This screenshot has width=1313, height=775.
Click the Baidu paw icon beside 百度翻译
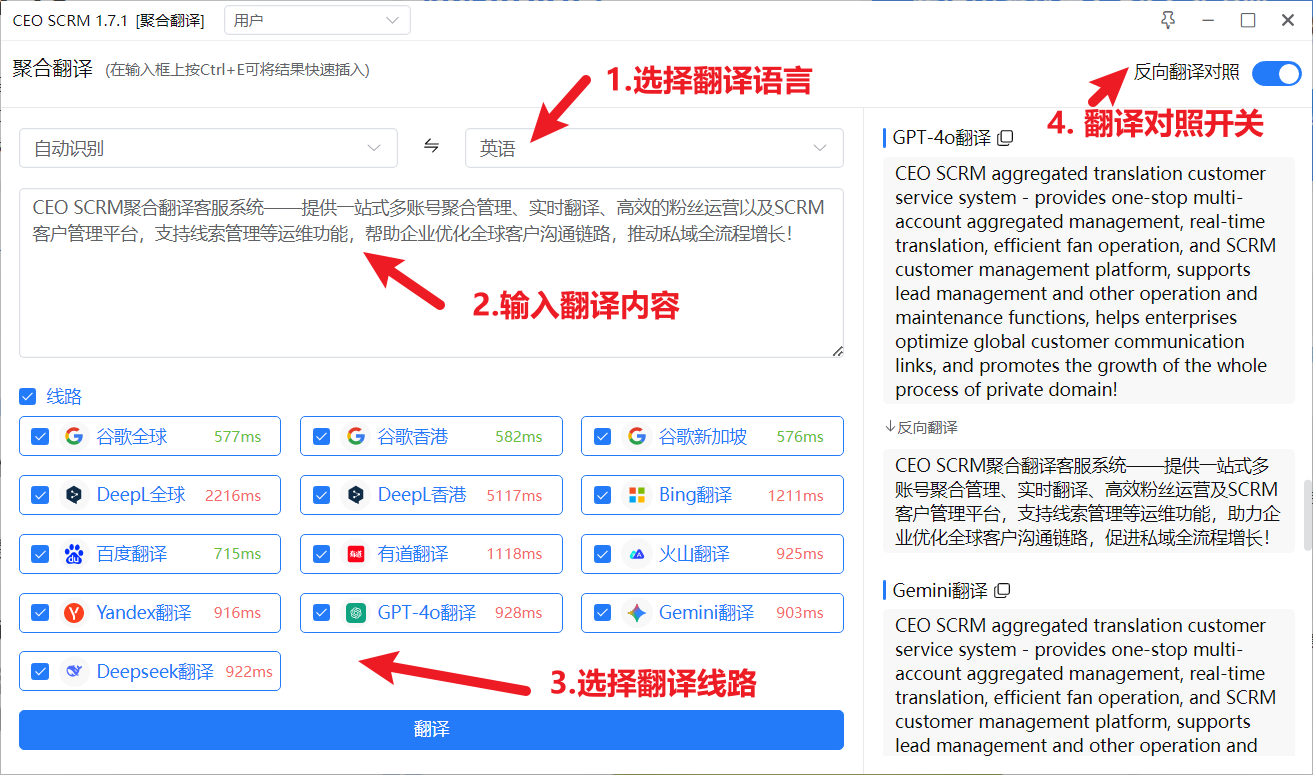73,554
